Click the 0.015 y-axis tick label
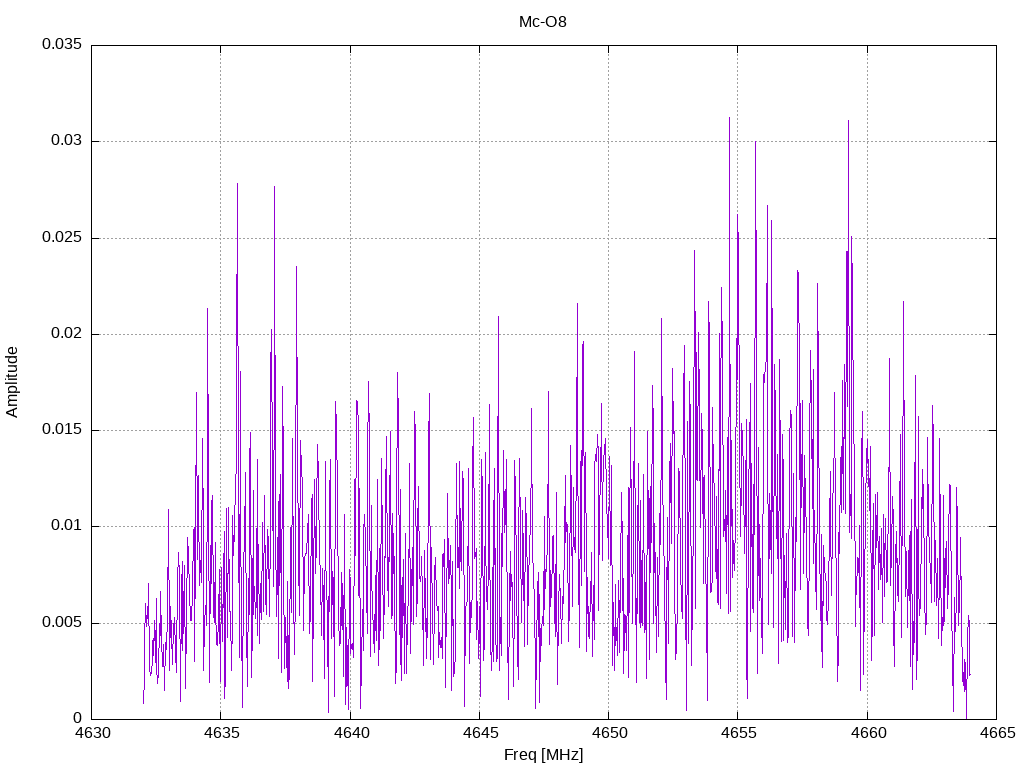The height and width of the screenshot is (768, 1024). [62, 429]
